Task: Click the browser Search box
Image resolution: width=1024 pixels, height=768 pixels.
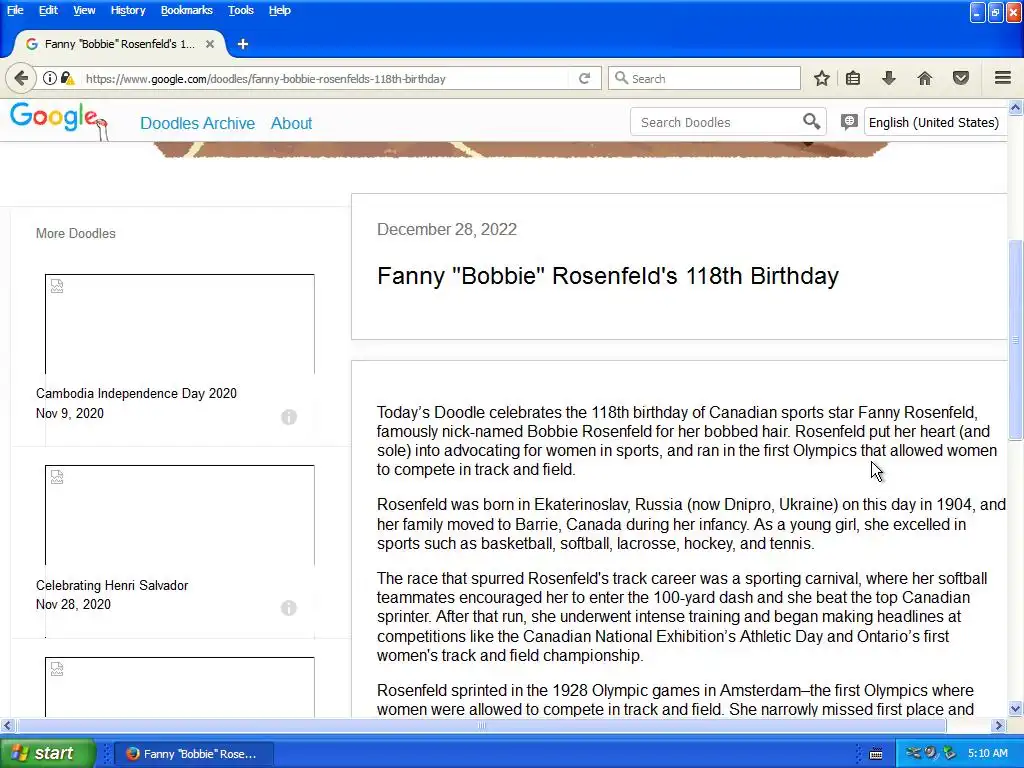Action: pyautogui.click(x=704, y=78)
